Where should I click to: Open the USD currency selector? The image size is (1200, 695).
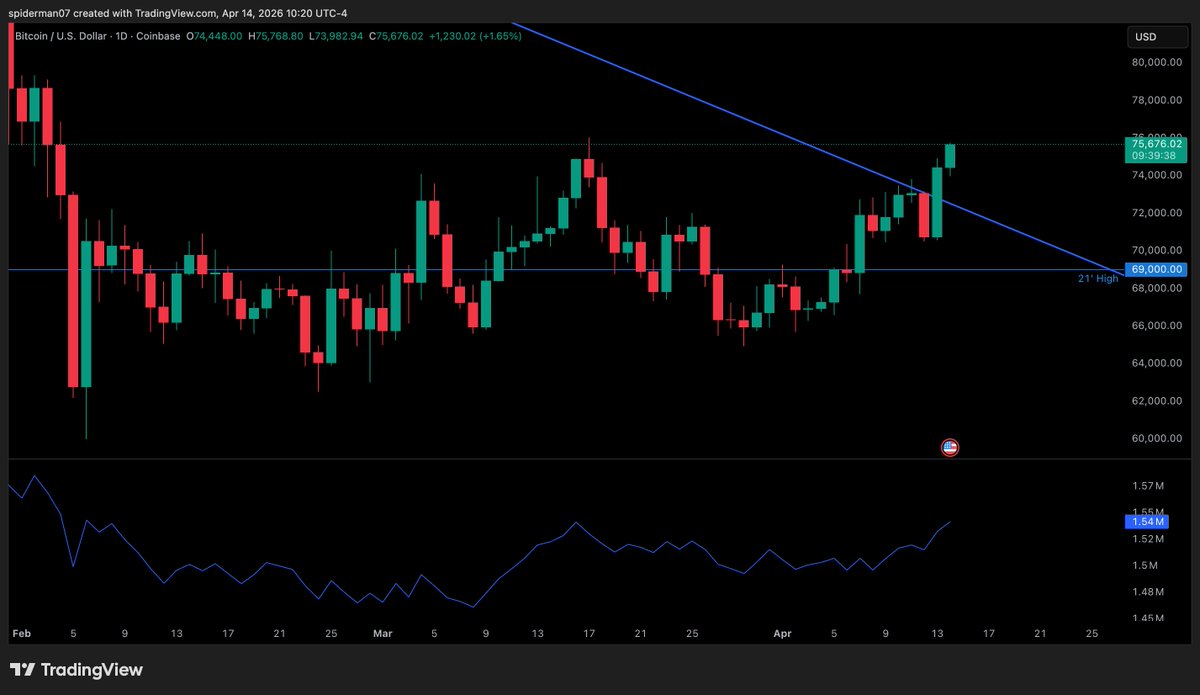tap(1145, 37)
